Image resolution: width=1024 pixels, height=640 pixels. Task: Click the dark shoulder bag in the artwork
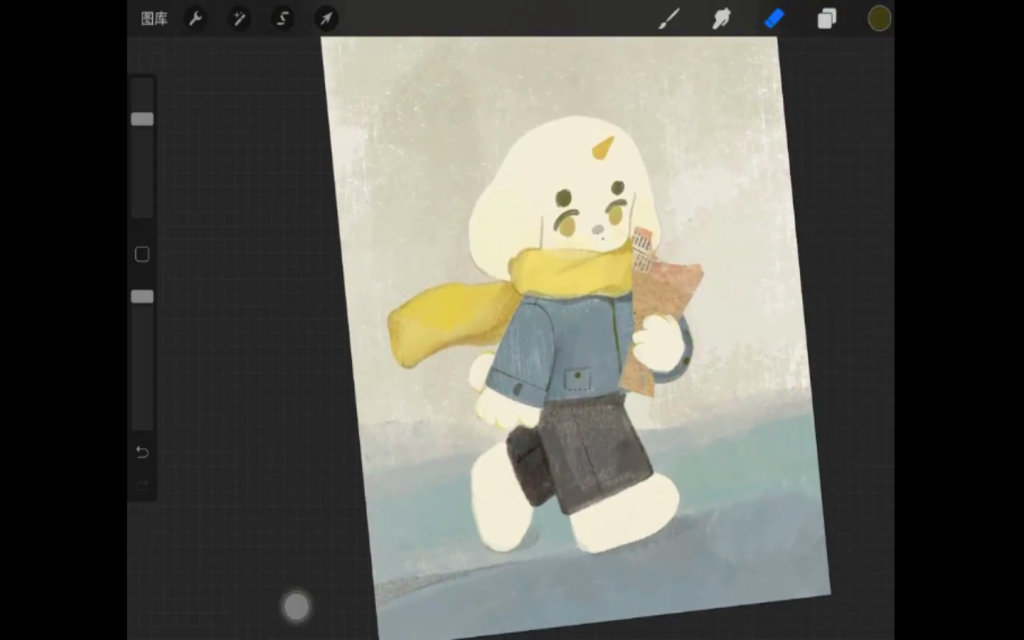(x=528, y=465)
